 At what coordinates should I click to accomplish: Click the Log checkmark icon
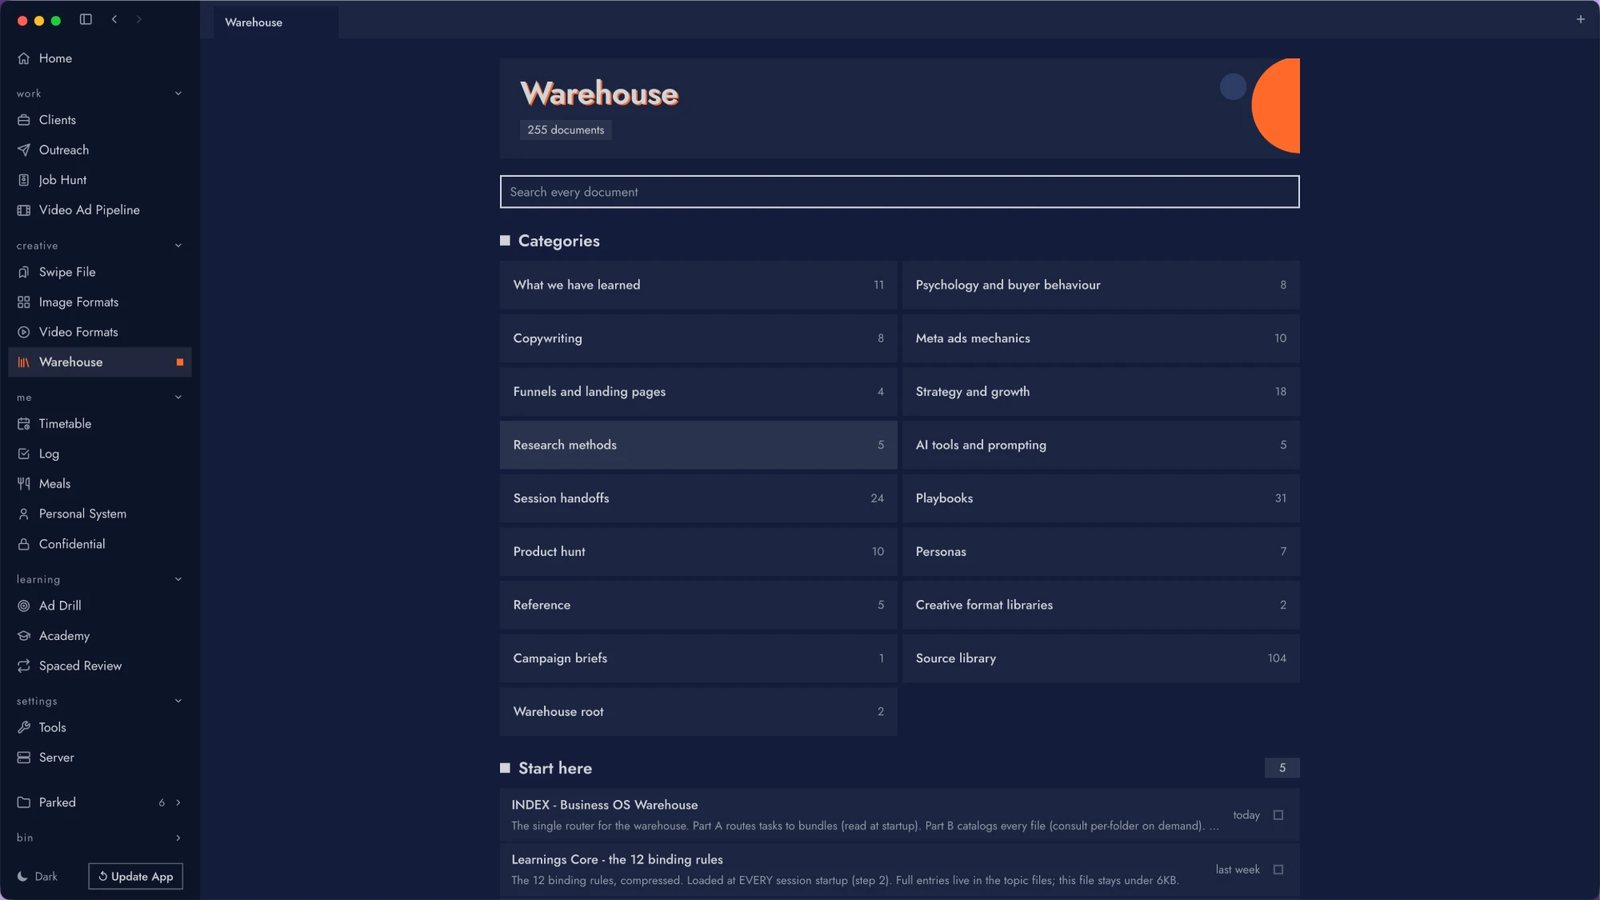click(x=24, y=454)
